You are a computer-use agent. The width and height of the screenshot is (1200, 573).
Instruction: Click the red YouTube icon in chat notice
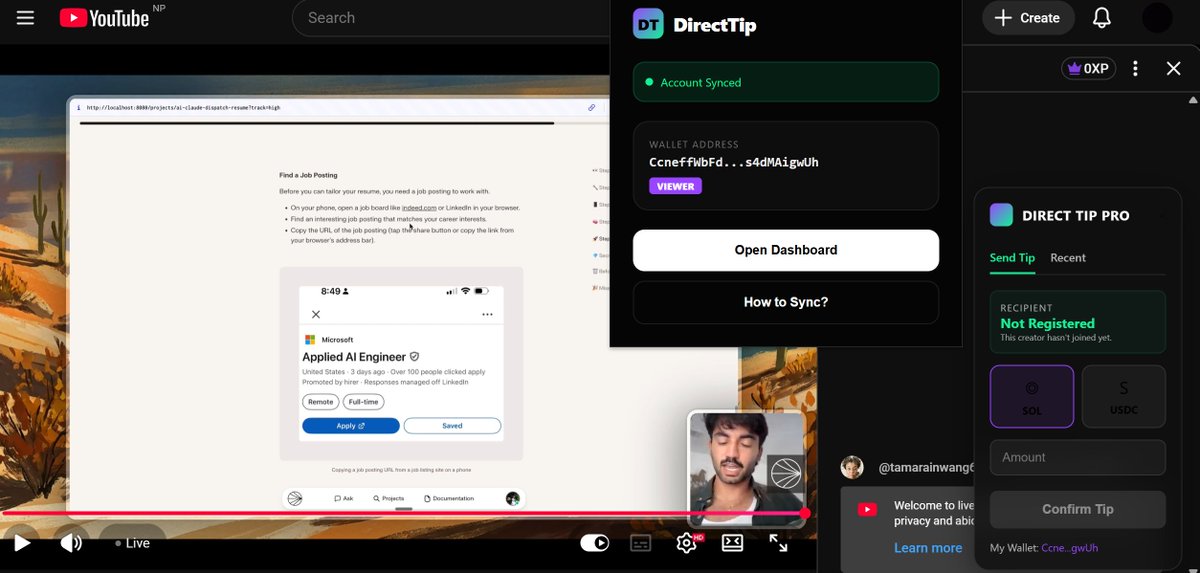tap(868, 509)
